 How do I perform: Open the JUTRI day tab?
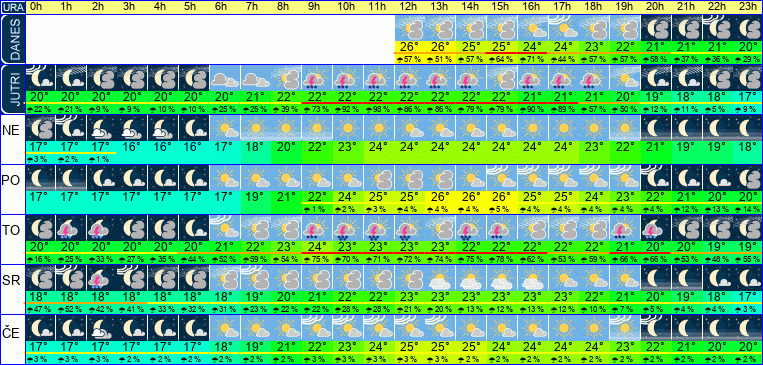click(13, 90)
